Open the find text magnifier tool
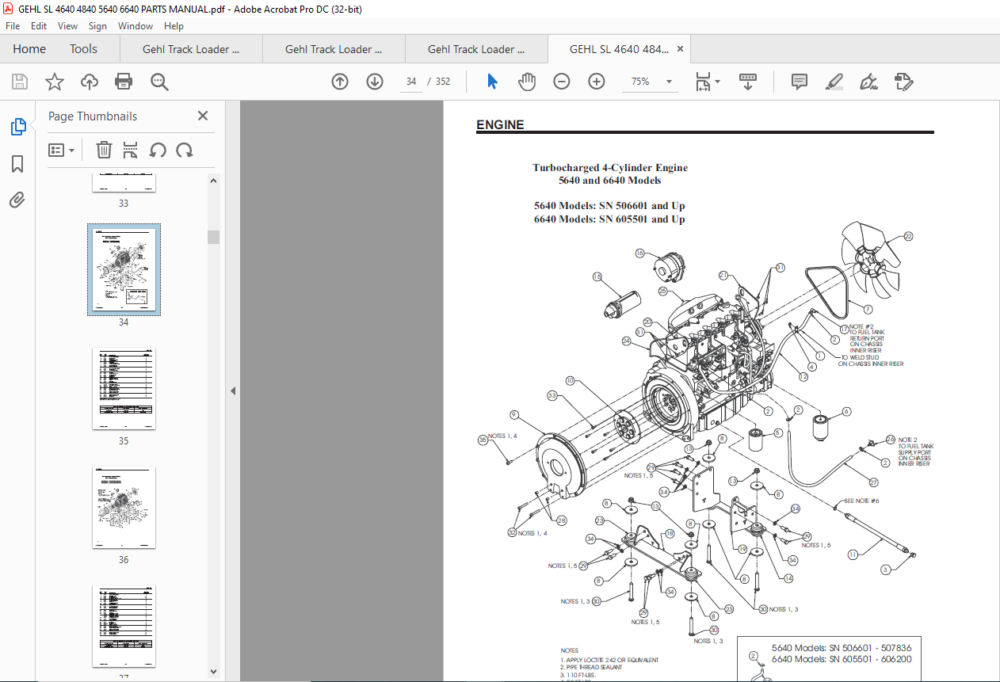The width and height of the screenshot is (1000, 682). [x=159, y=82]
